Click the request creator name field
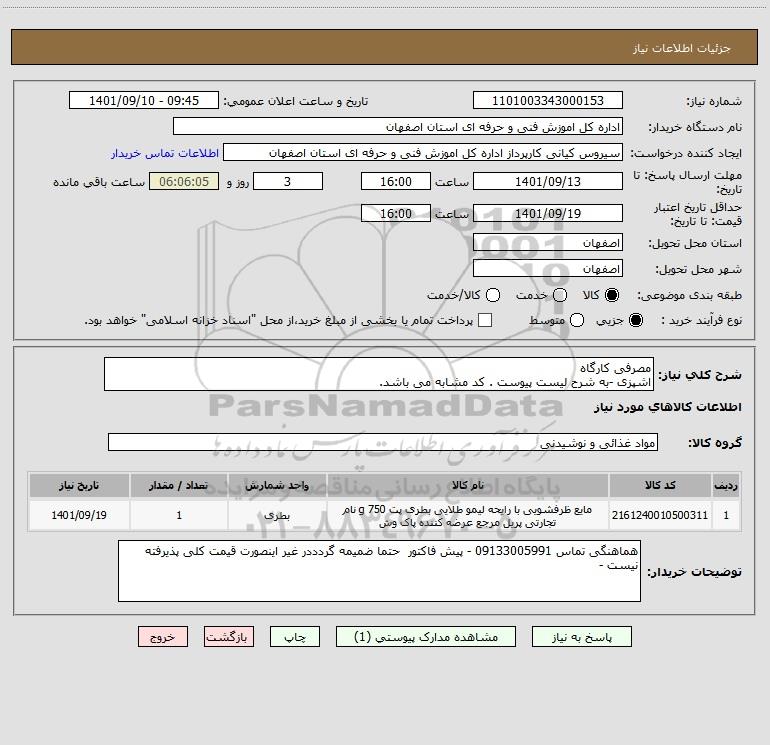The height and width of the screenshot is (745, 770). (423, 152)
